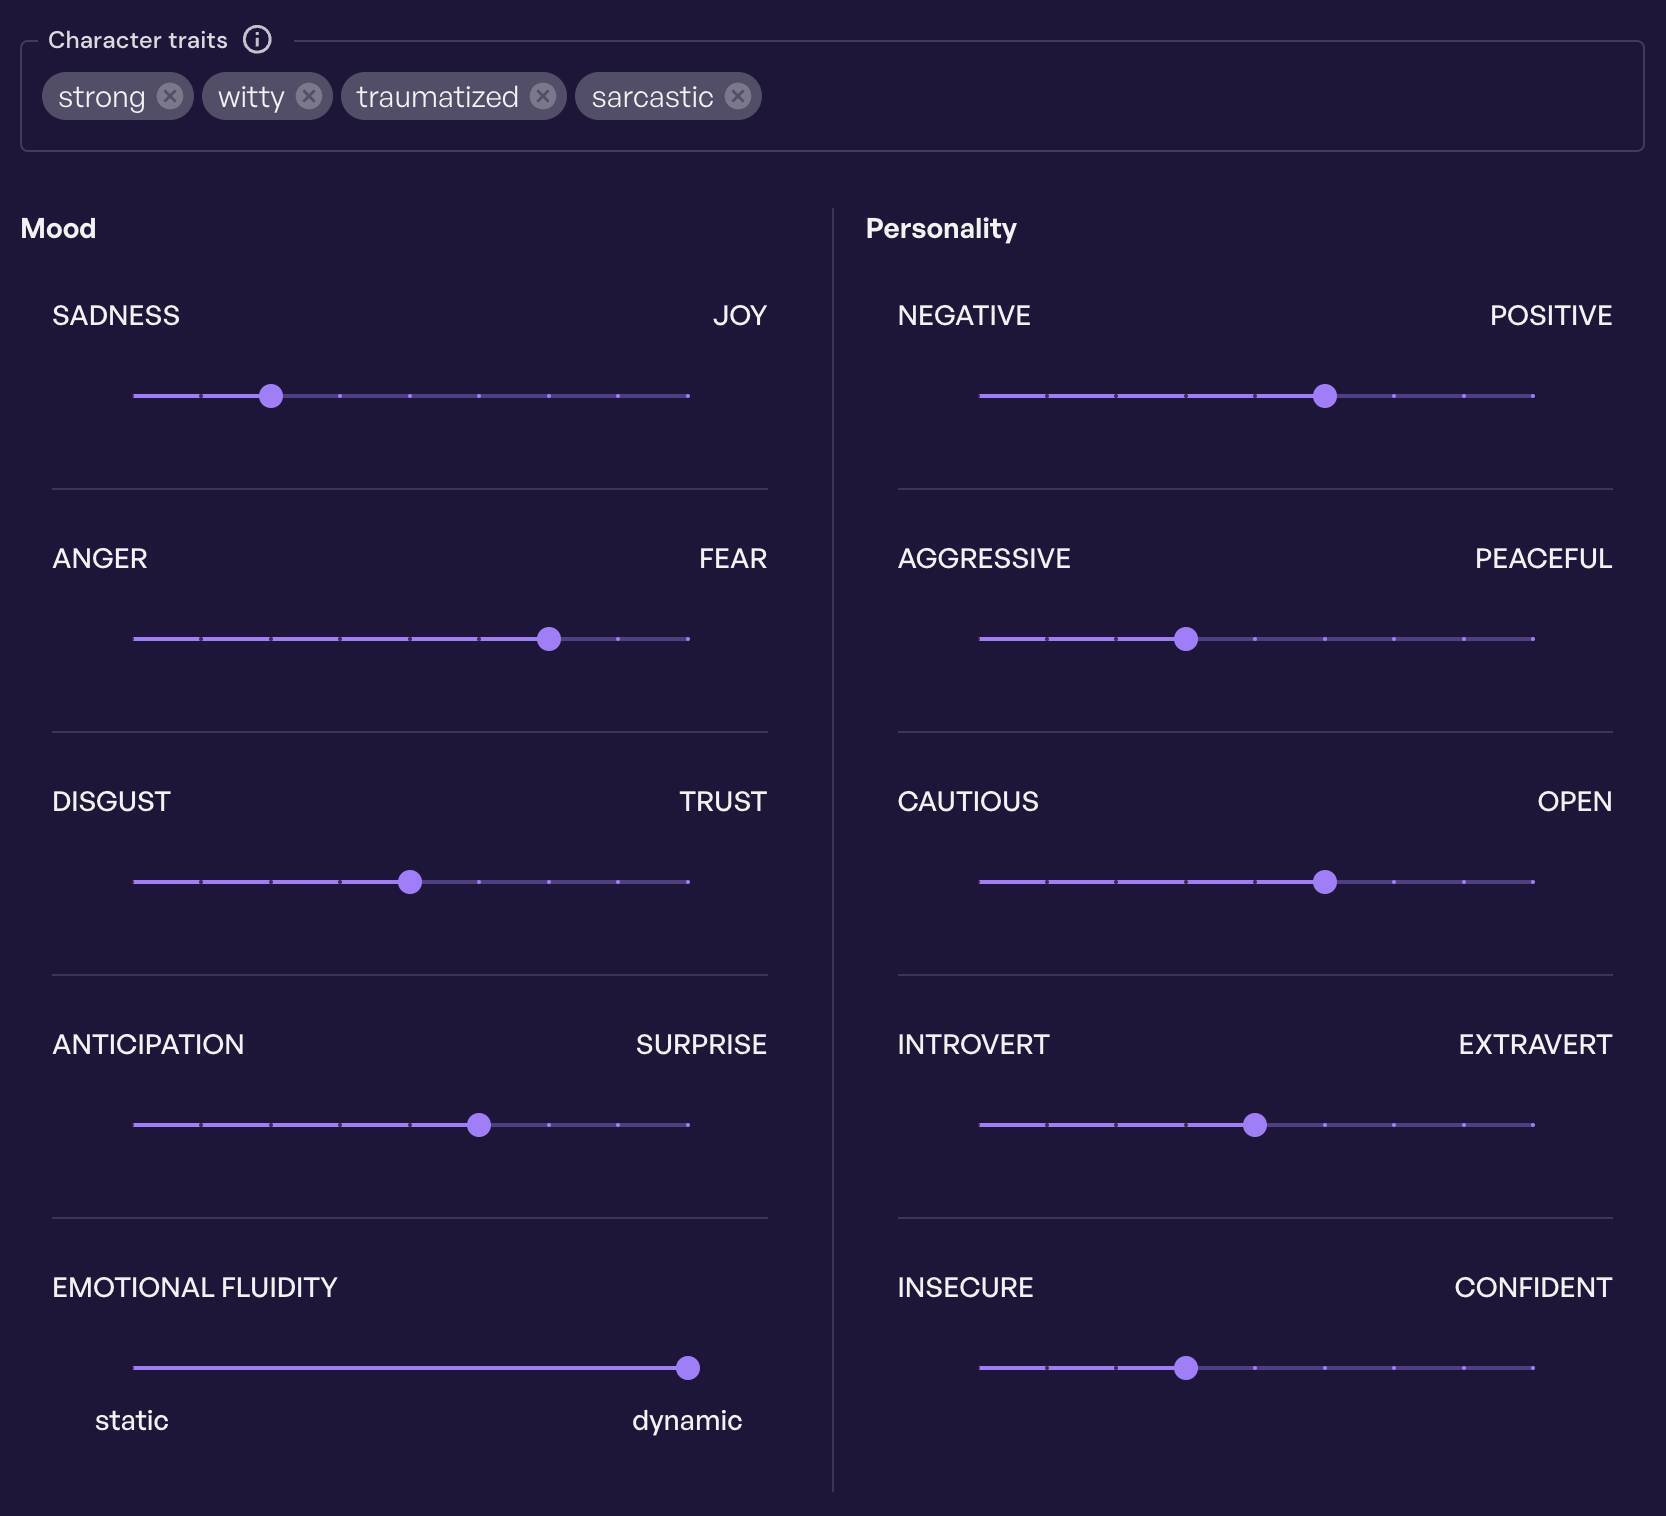Click the Aggressive–Peaceful slider handle

click(x=1186, y=639)
